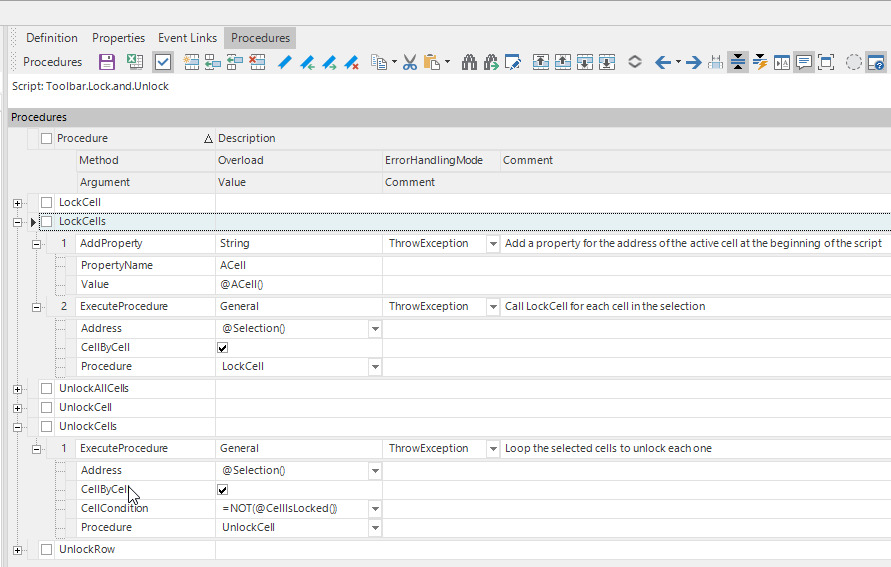Click the Paste clipboard icon

(432, 62)
